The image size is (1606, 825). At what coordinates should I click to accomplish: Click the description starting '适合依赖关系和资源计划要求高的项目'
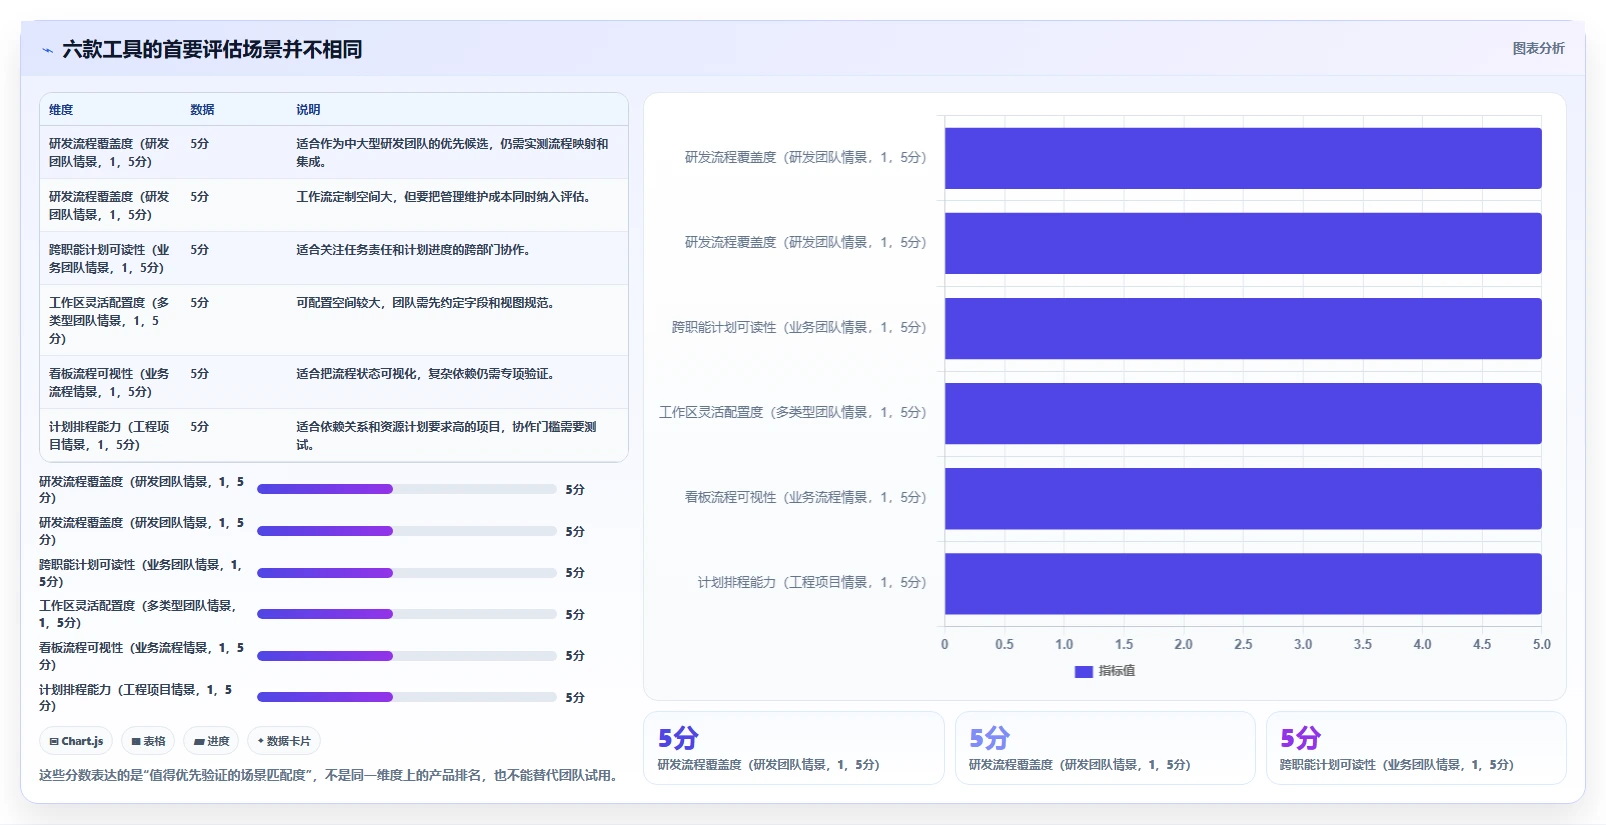(x=446, y=436)
